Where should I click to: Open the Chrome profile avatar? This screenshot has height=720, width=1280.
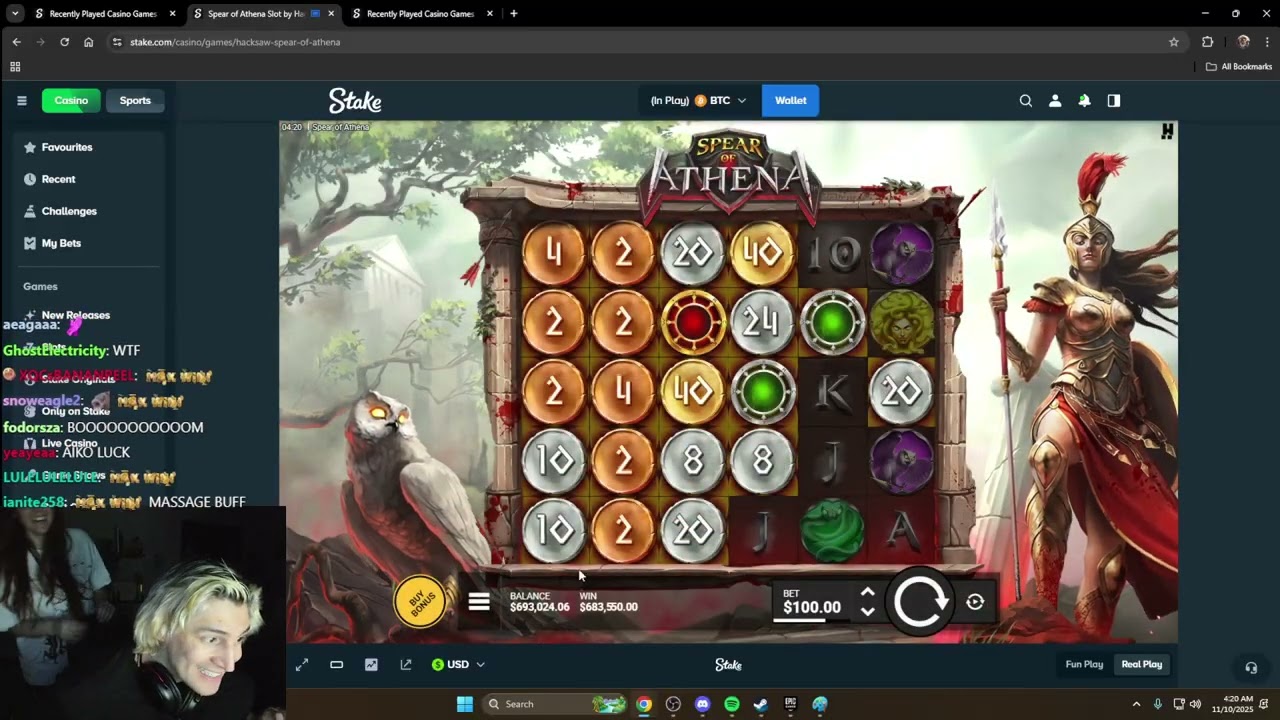1243,42
